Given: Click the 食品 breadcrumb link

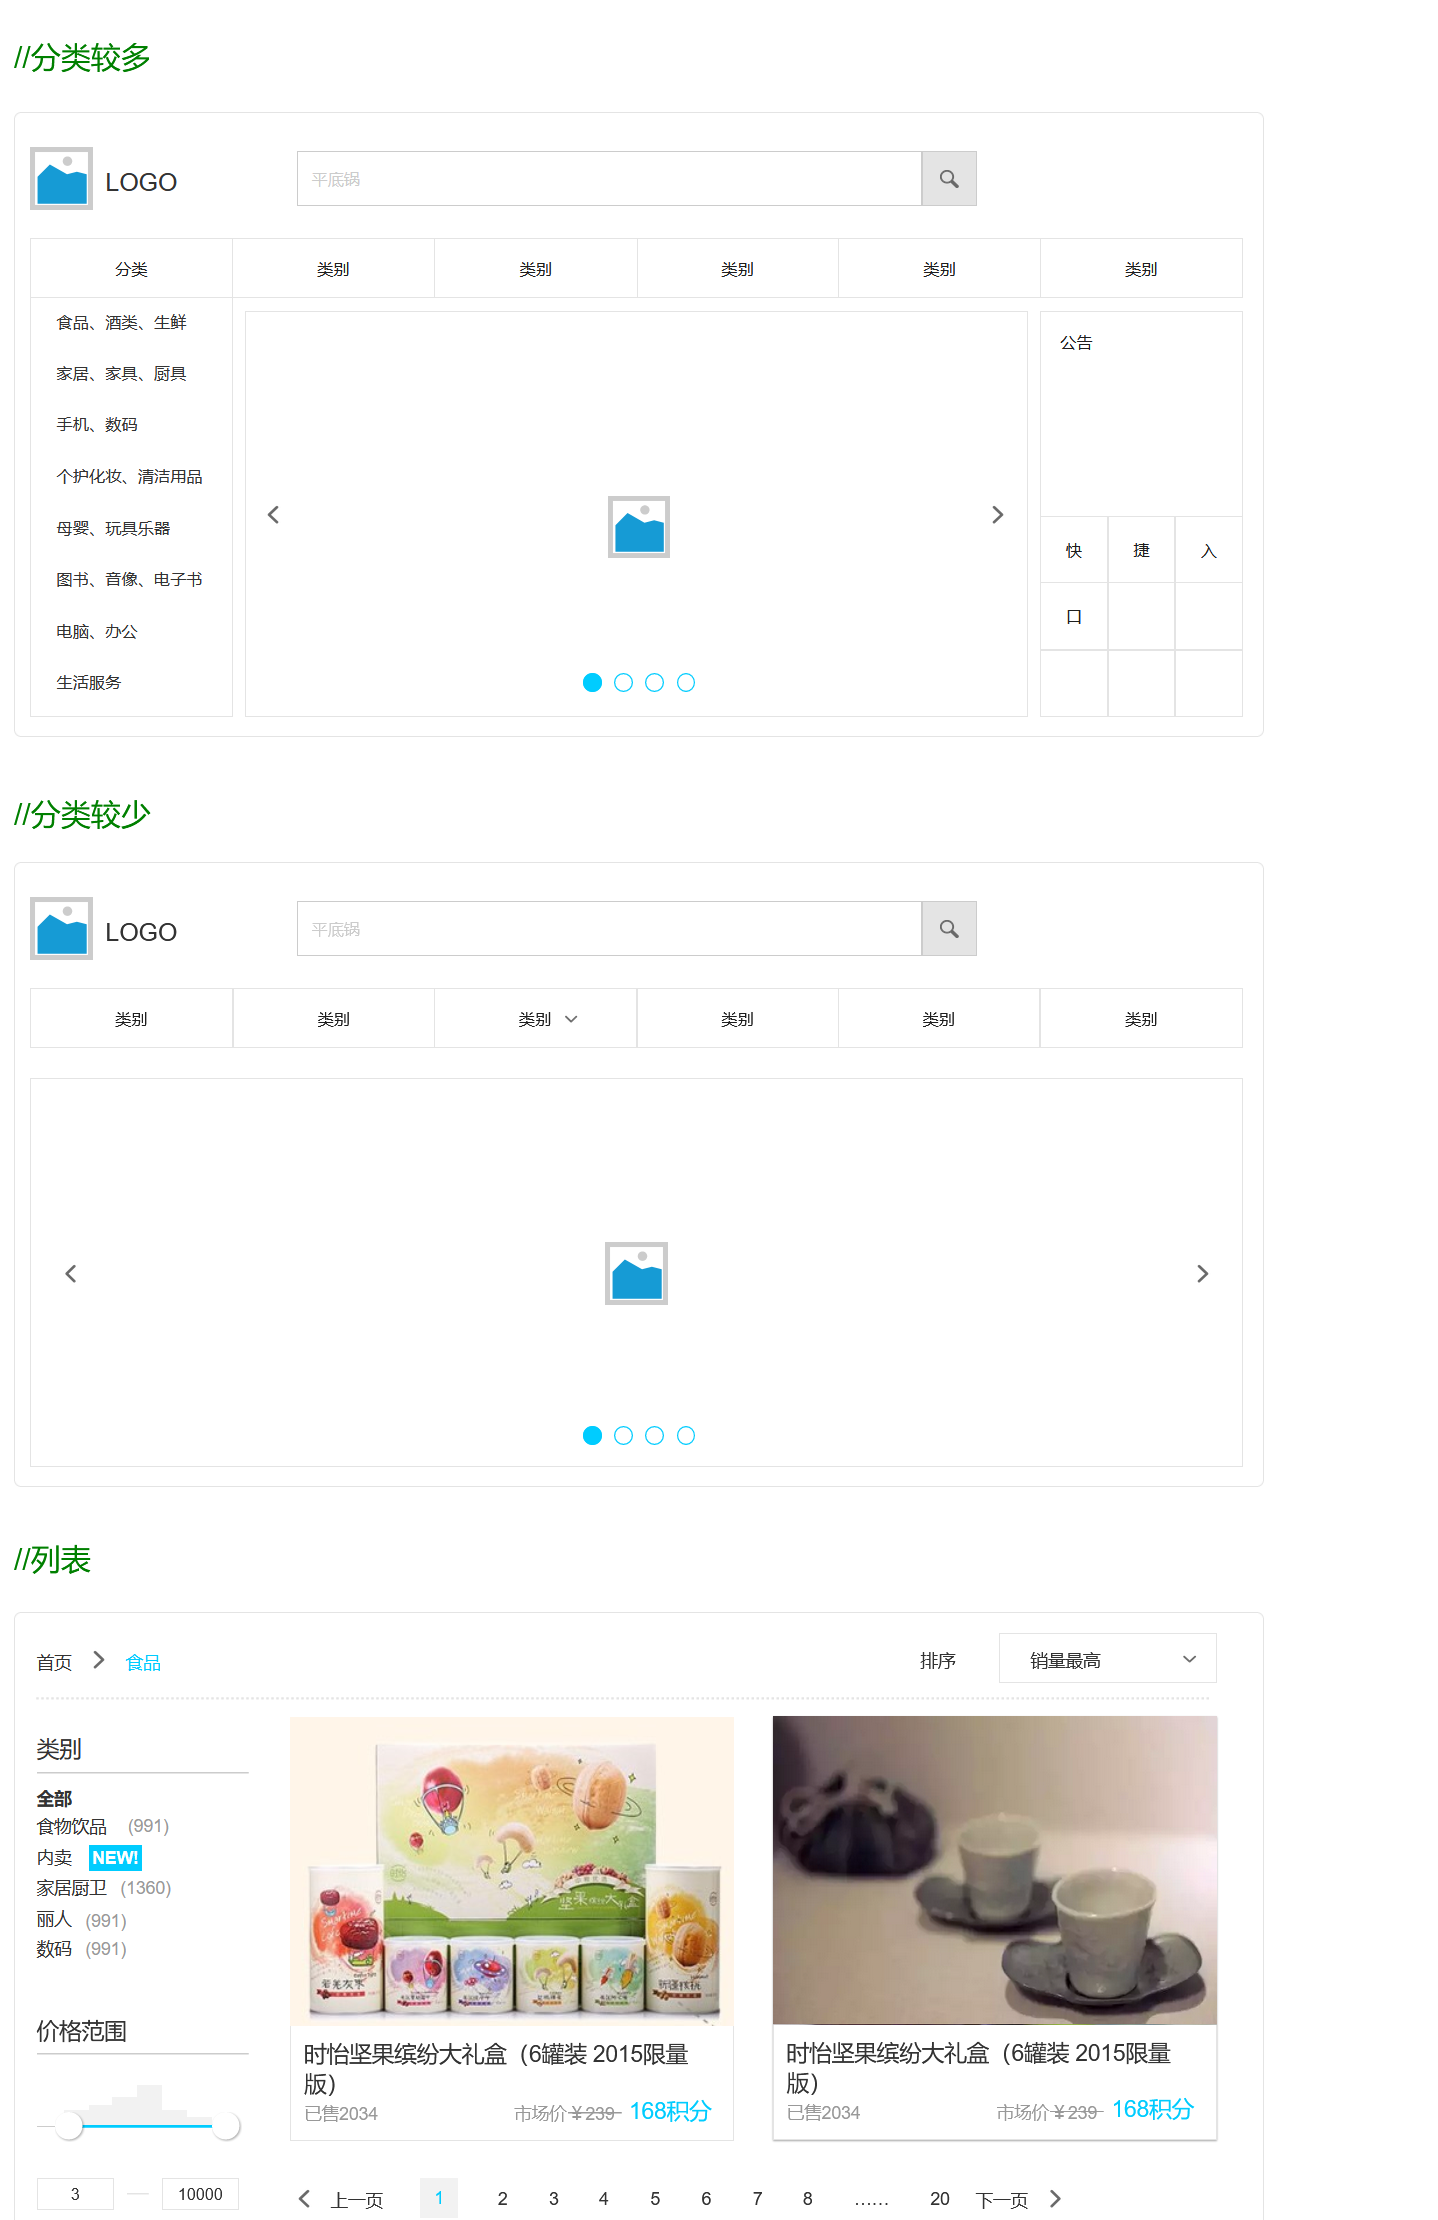Looking at the screenshot, I should click(x=143, y=1662).
